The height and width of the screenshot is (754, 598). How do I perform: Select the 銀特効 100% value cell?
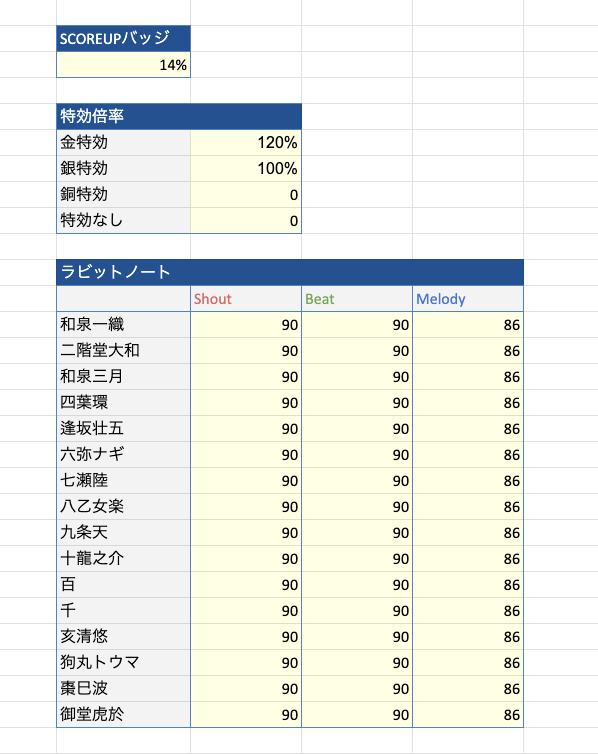click(x=246, y=168)
